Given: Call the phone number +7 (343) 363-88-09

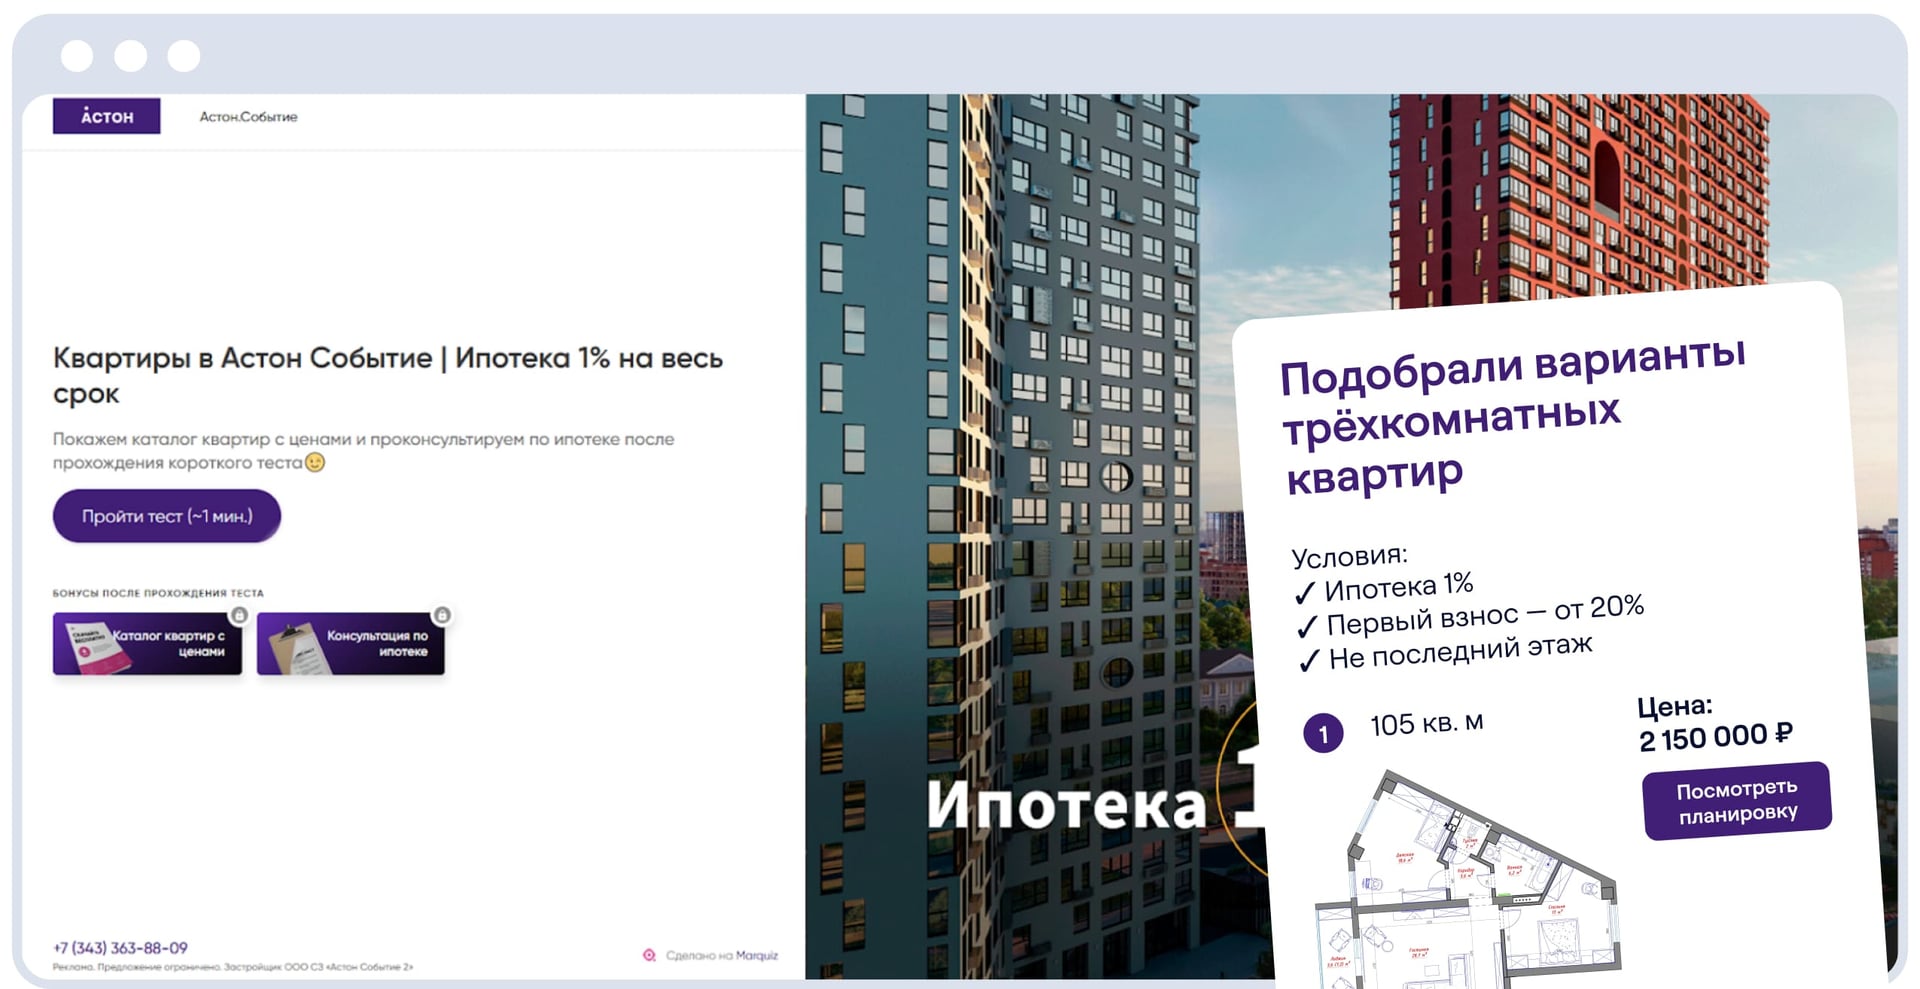Looking at the screenshot, I should click(x=120, y=947).
